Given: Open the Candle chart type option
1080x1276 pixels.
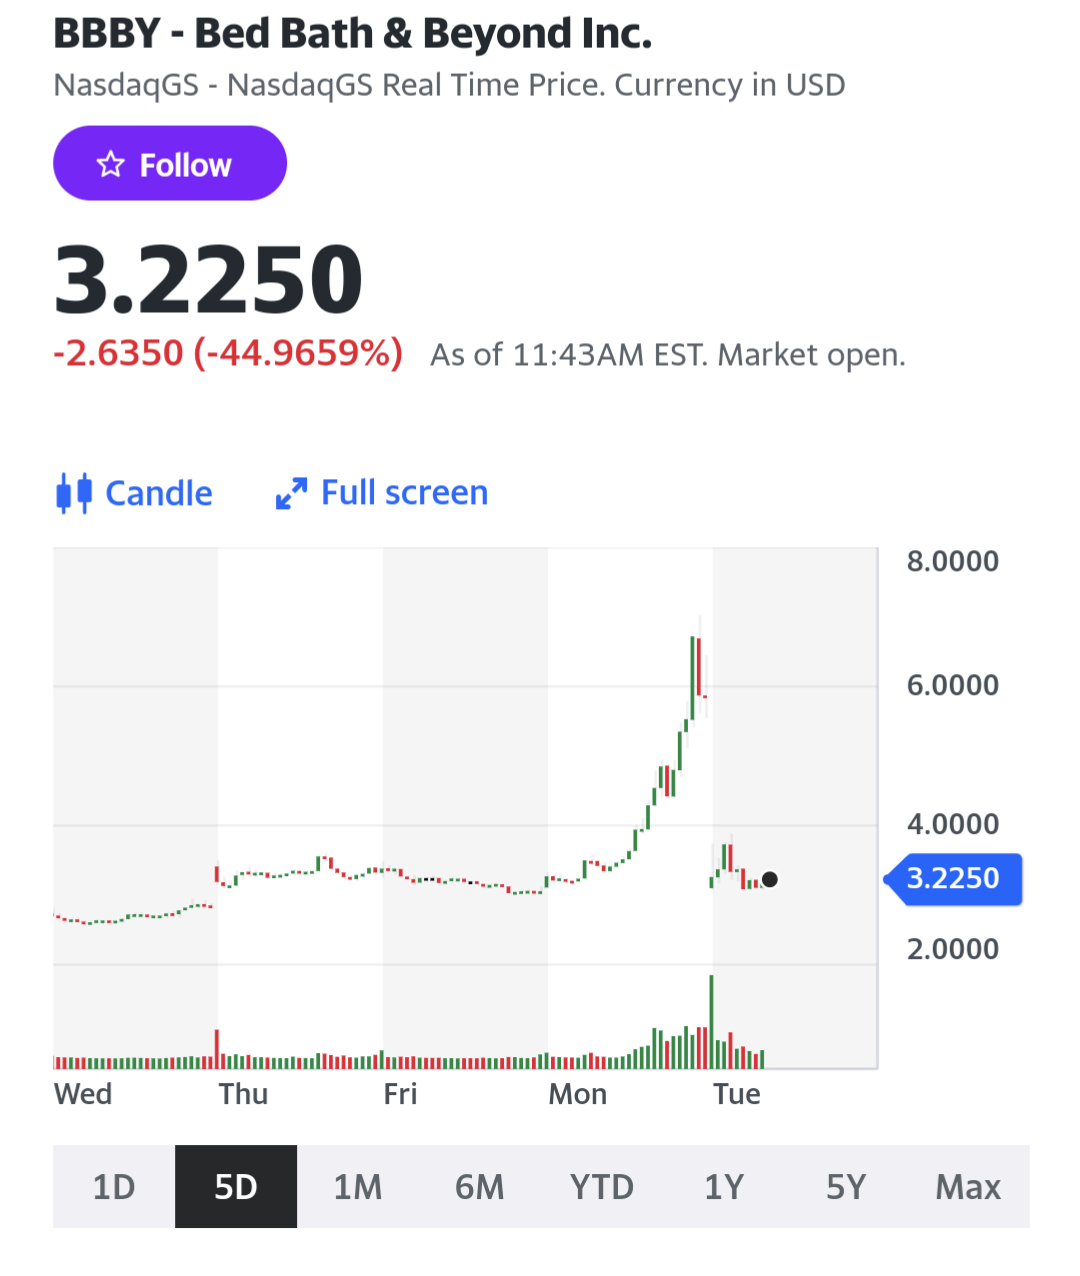Looking at the screenshot, I should pos(135,493).
